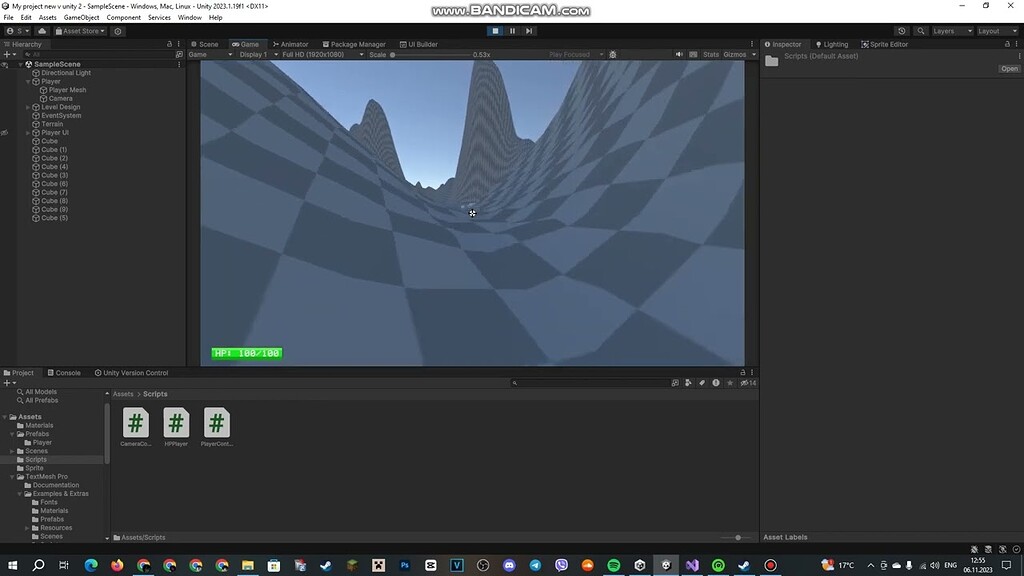Click the debug bug icon in Game view toolbar
This screenshot has height=576, width=1024.
click(x=613, y=55)
